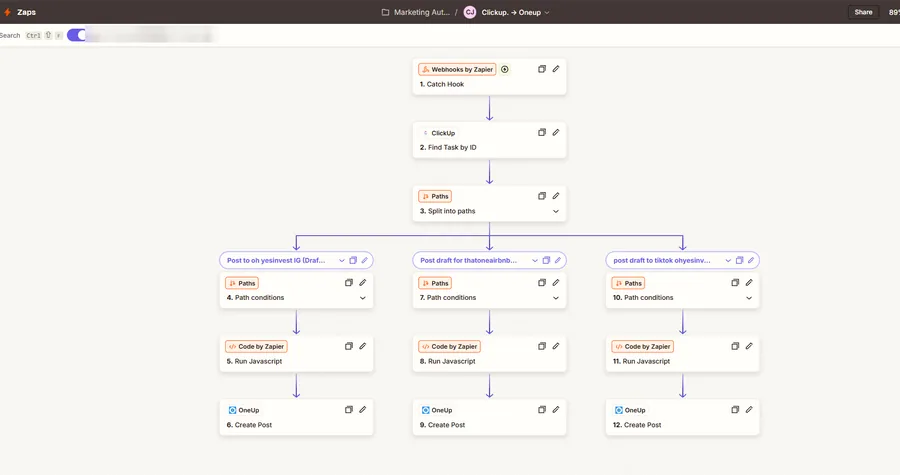Click the CJ owner avatar
Screen dimensions: 900x475
[470, 12]
